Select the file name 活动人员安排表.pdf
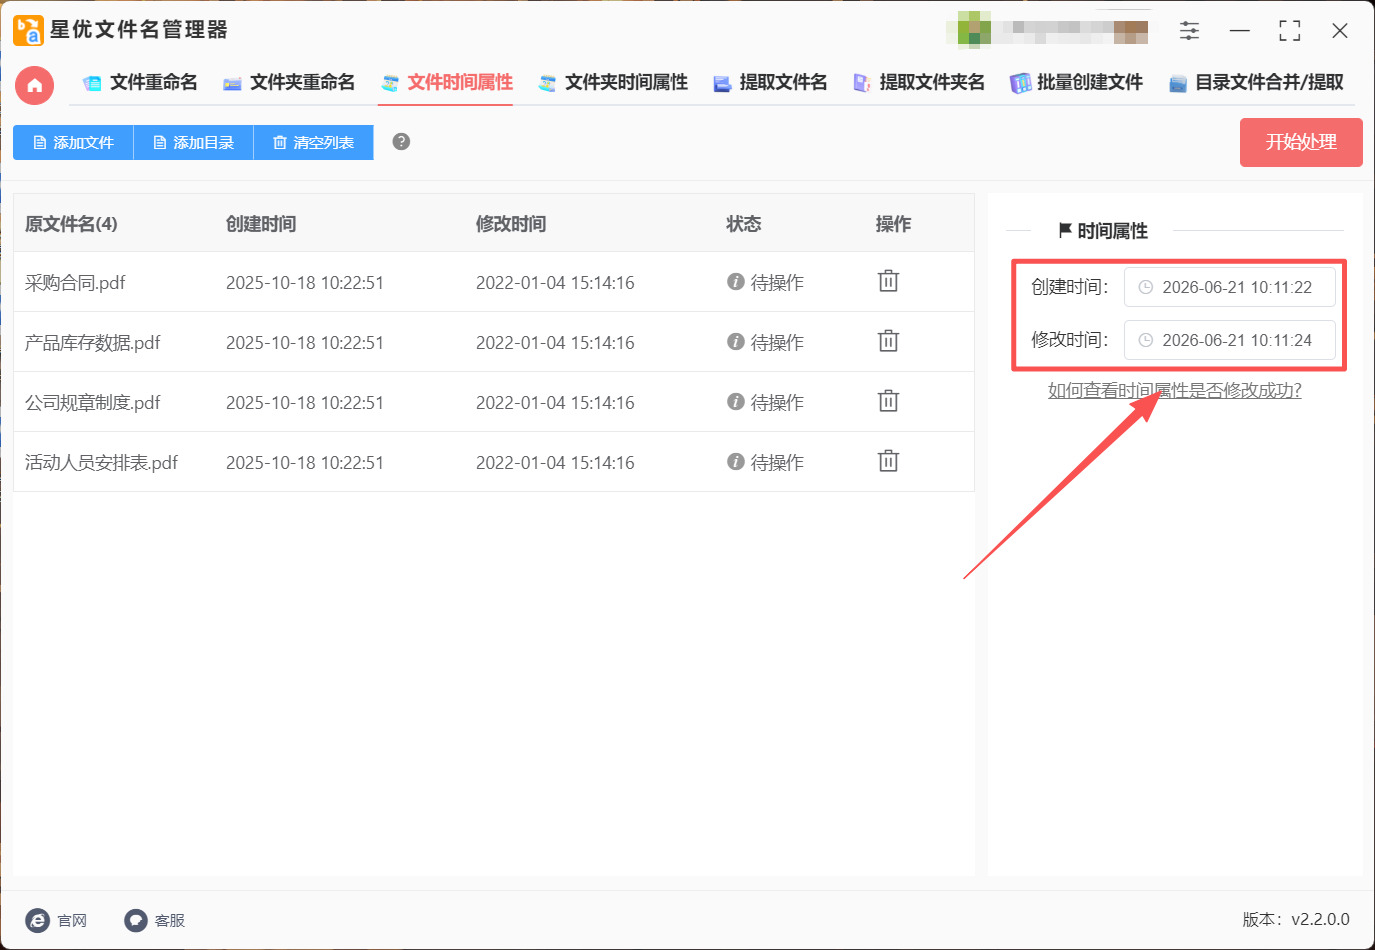 (x=101, y=463)
